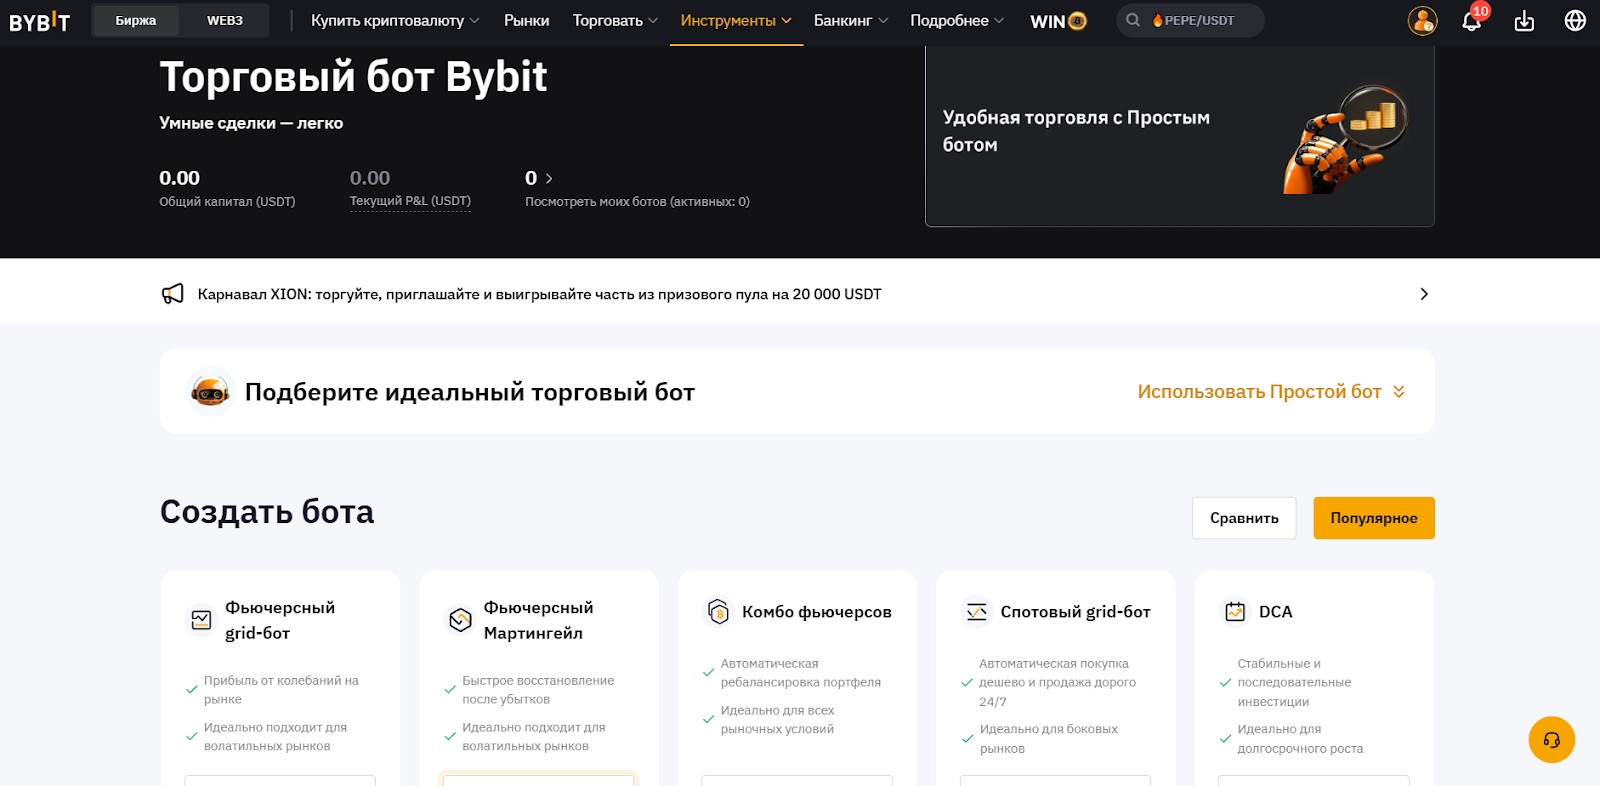
Task: Click the Создать бота heading
Action: [x=267, y=512]
